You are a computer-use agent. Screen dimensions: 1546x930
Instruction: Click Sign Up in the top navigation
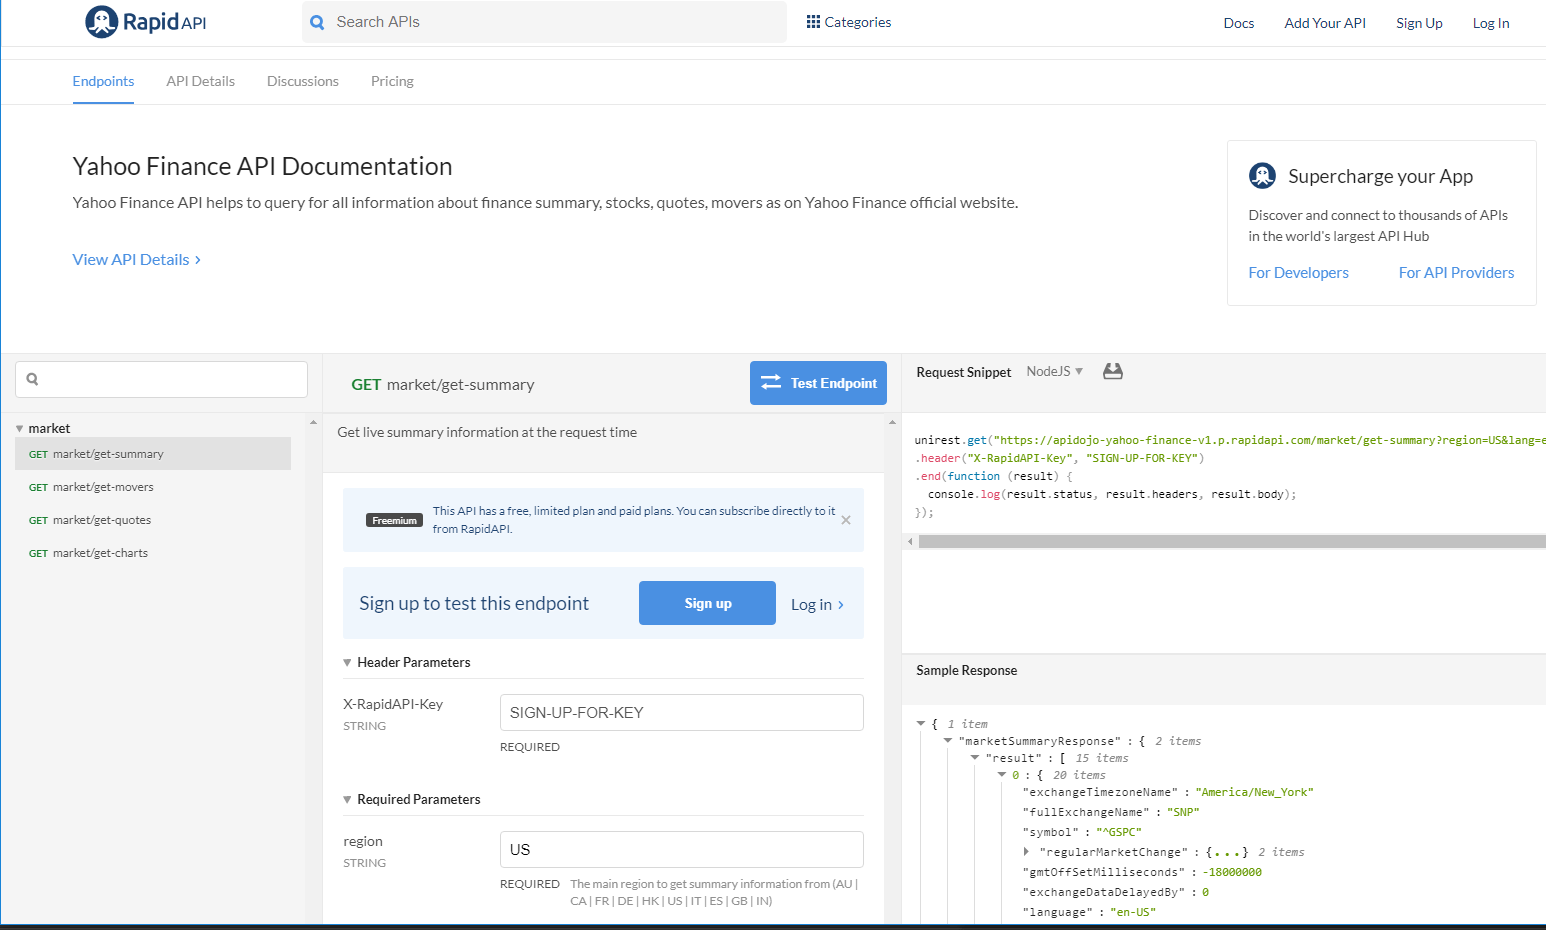coord(1419,23)
